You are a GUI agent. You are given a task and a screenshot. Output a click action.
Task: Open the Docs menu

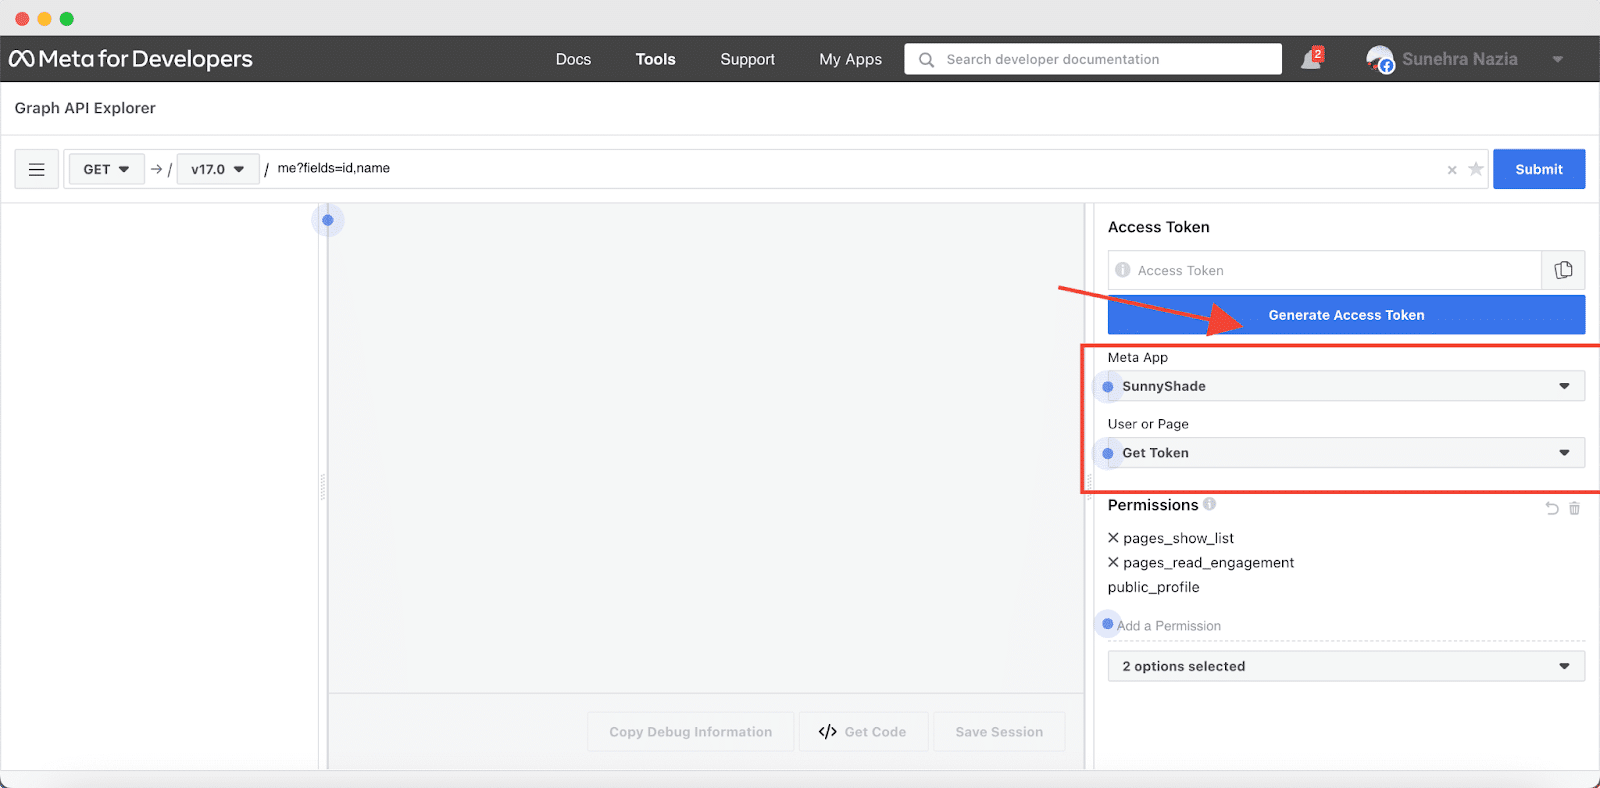(x=573, y=59)
